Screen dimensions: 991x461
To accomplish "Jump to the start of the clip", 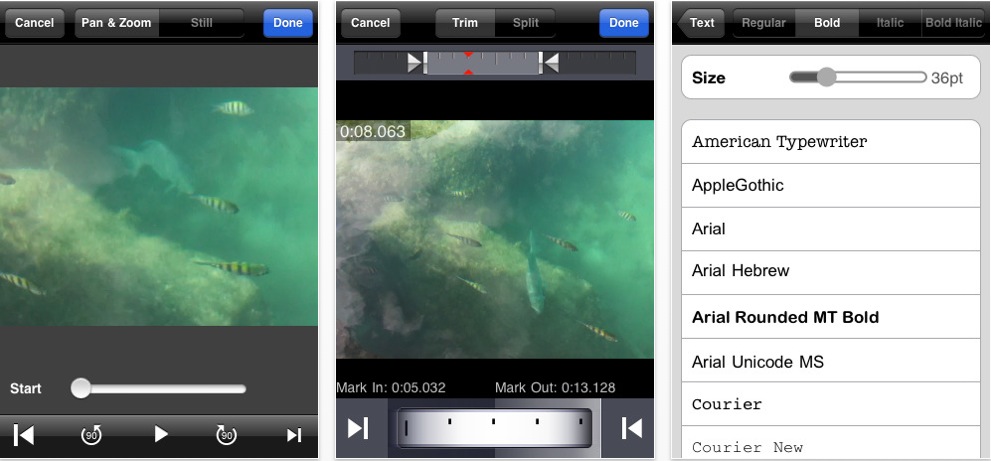I will [x=24, y=434].
